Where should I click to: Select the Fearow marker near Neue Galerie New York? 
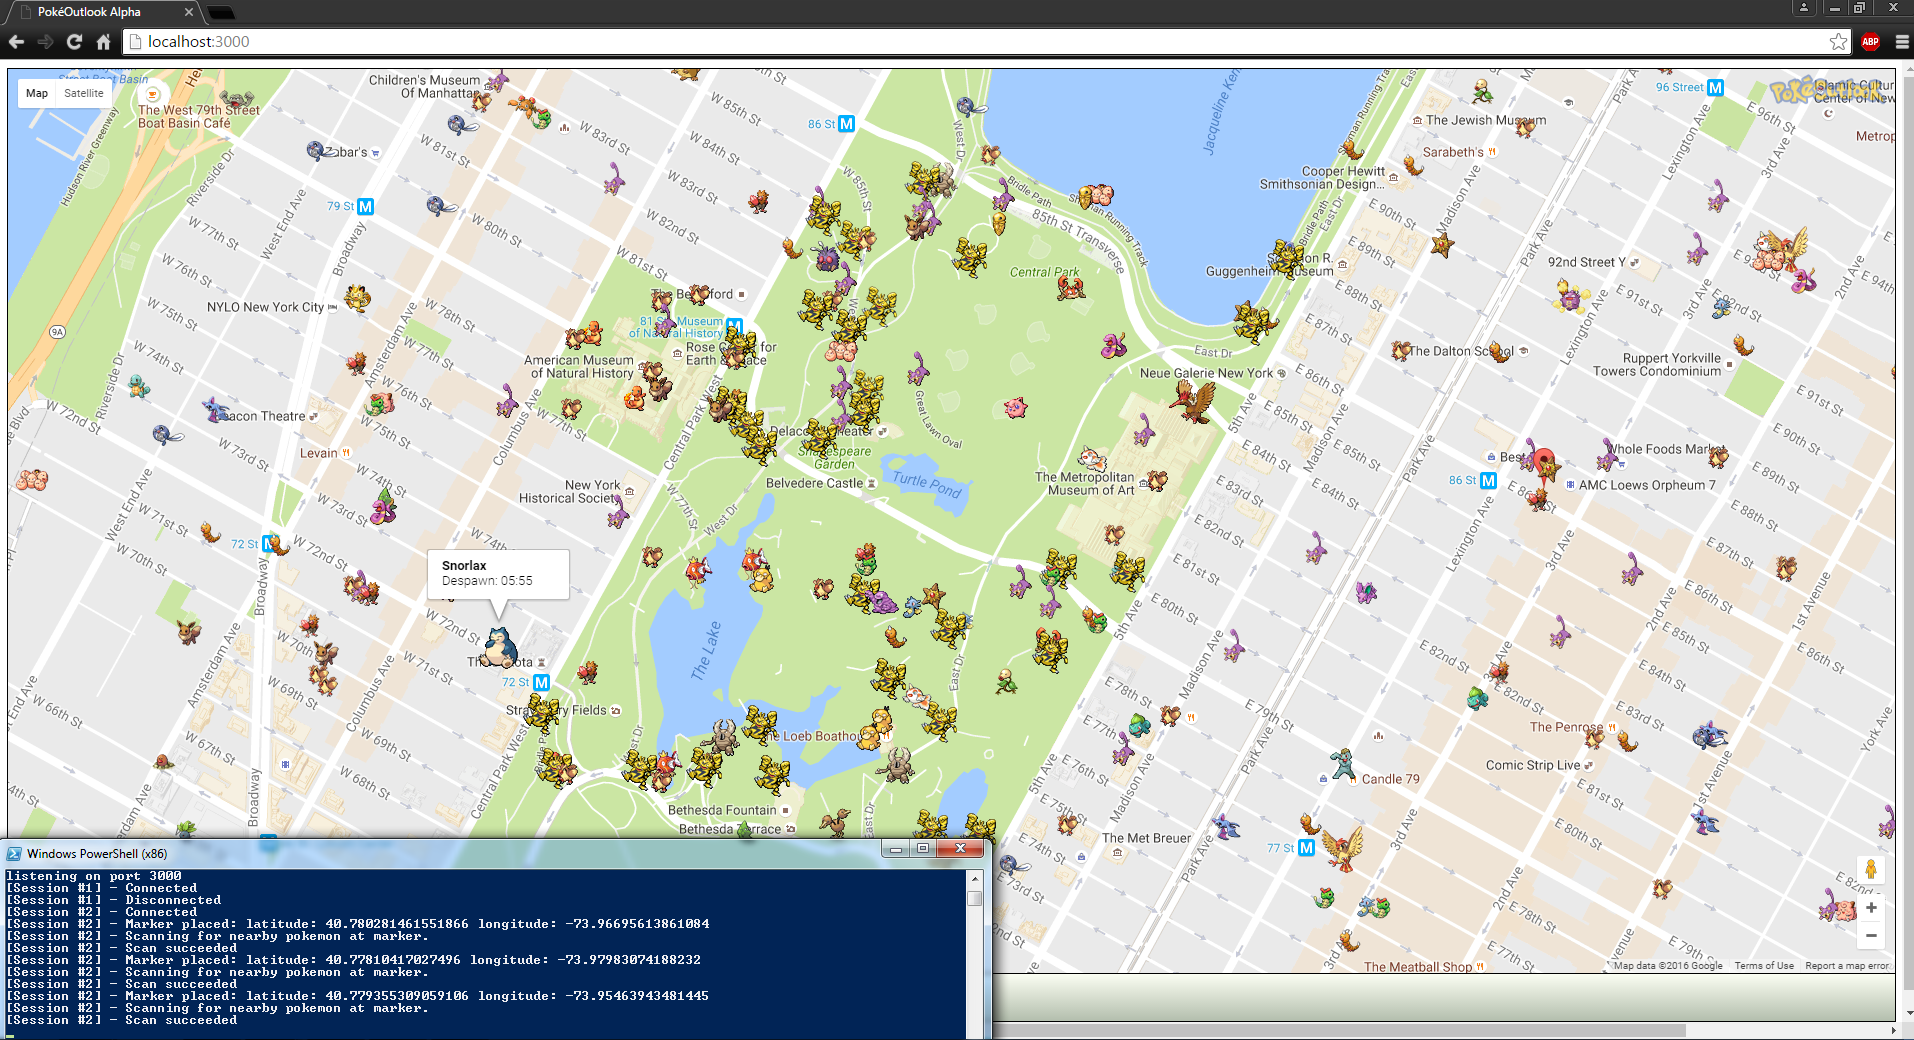(x=1195, y=401)
